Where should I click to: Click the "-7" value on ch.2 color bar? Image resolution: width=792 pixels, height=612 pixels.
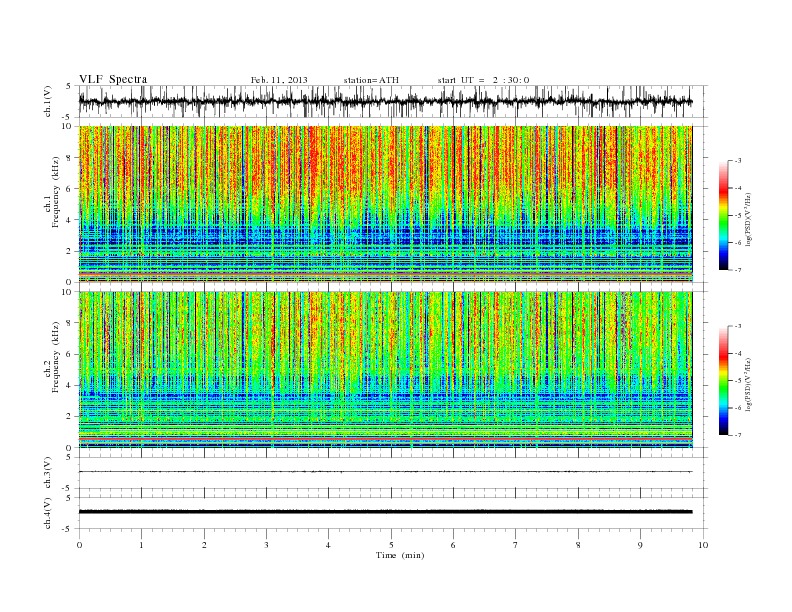(x=737, y=435)
